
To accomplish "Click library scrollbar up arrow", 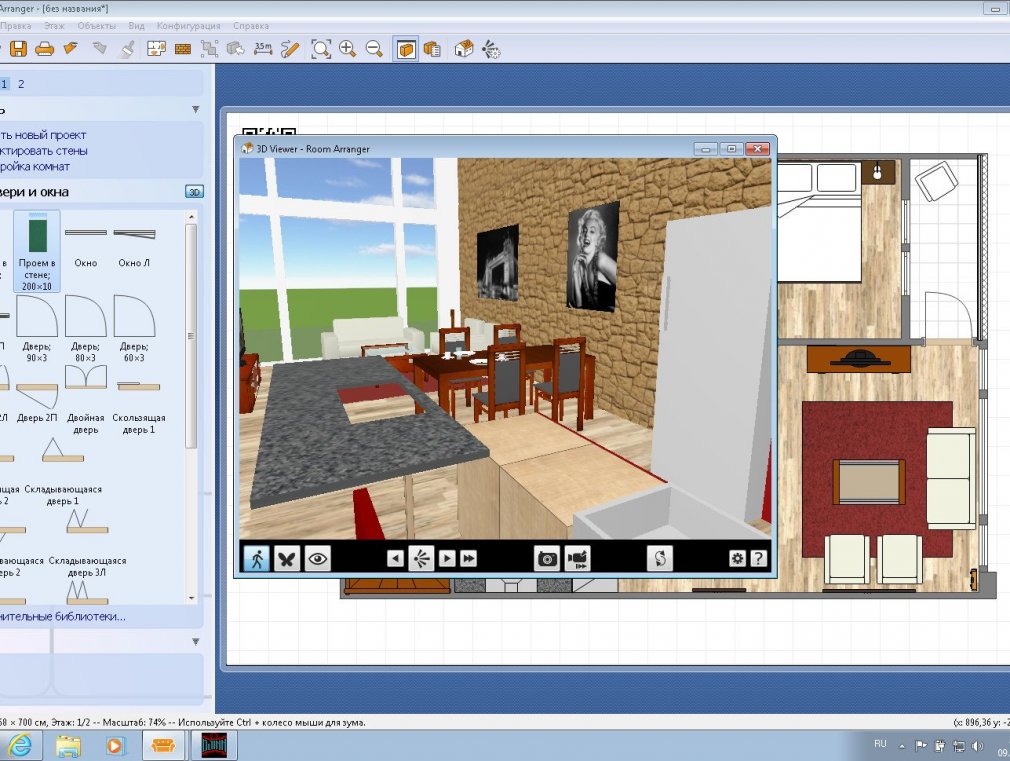I will tap(191, 217).
